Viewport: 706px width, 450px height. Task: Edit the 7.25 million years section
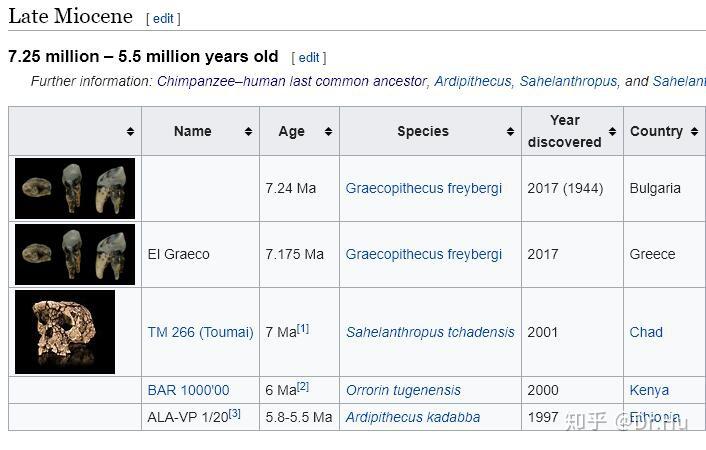pyautogui.click(x=309, y=58)
